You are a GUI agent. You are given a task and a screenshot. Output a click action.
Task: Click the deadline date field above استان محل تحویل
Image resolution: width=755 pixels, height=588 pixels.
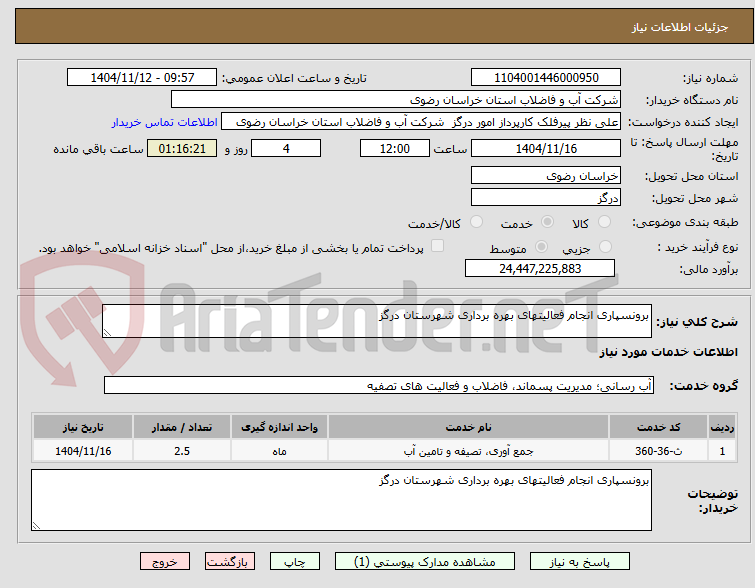pyautogui.click(x=546, y=148)
